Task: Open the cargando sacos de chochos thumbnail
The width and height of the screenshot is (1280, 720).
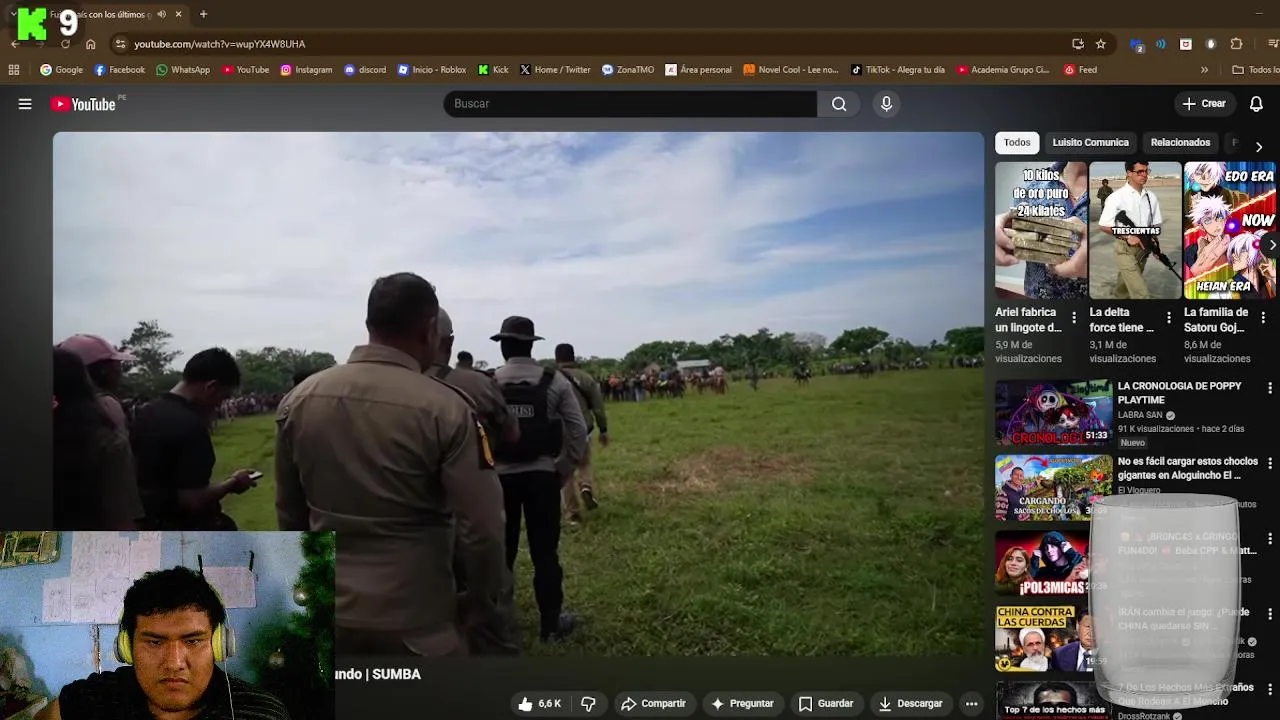Action: tap(1053, 488)
